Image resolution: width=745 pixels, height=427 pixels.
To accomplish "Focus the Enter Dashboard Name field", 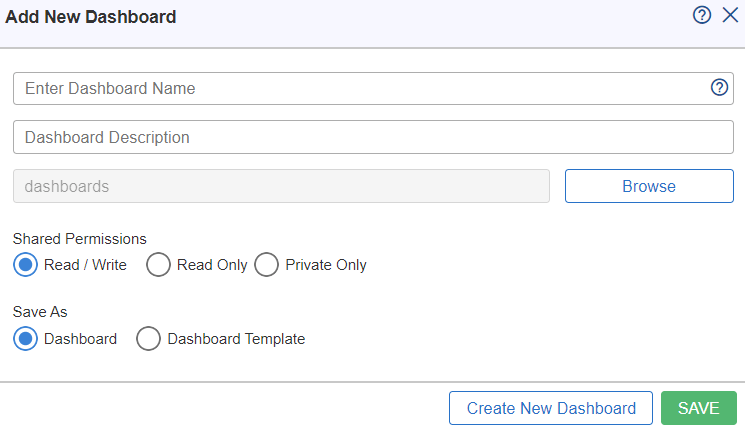I will pyautogui.click(x=373, y=88).
